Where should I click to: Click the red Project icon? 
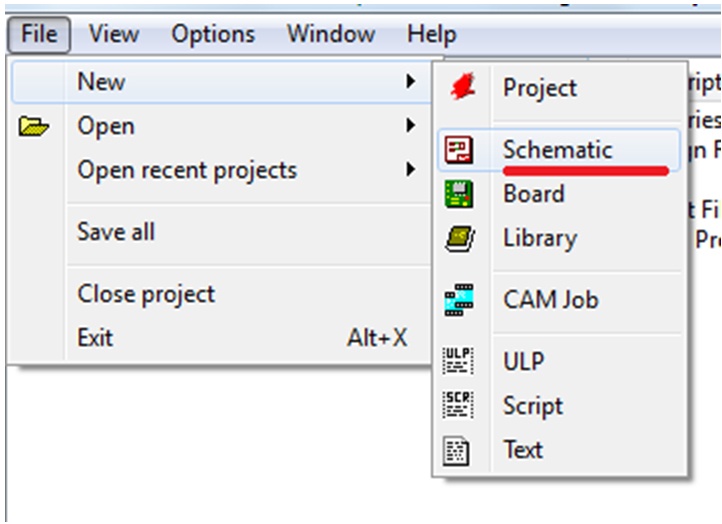click(461, 87)
